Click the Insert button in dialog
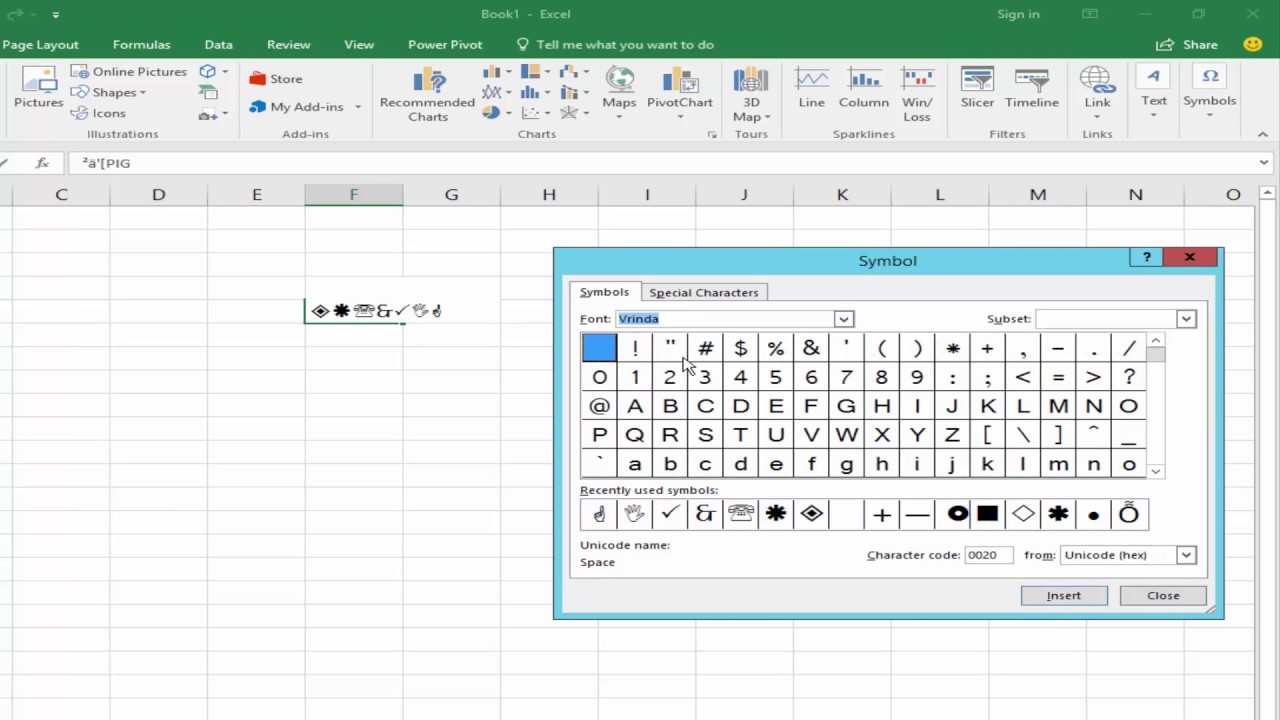The width and height of the screenshot is (1280, 720). pos(1063,595)
